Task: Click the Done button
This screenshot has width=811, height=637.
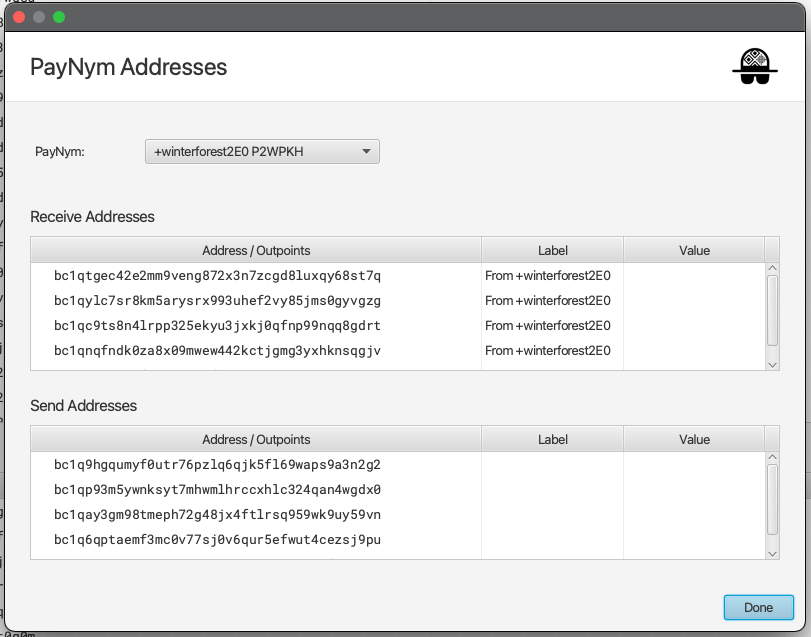Action: coord(757,607)
